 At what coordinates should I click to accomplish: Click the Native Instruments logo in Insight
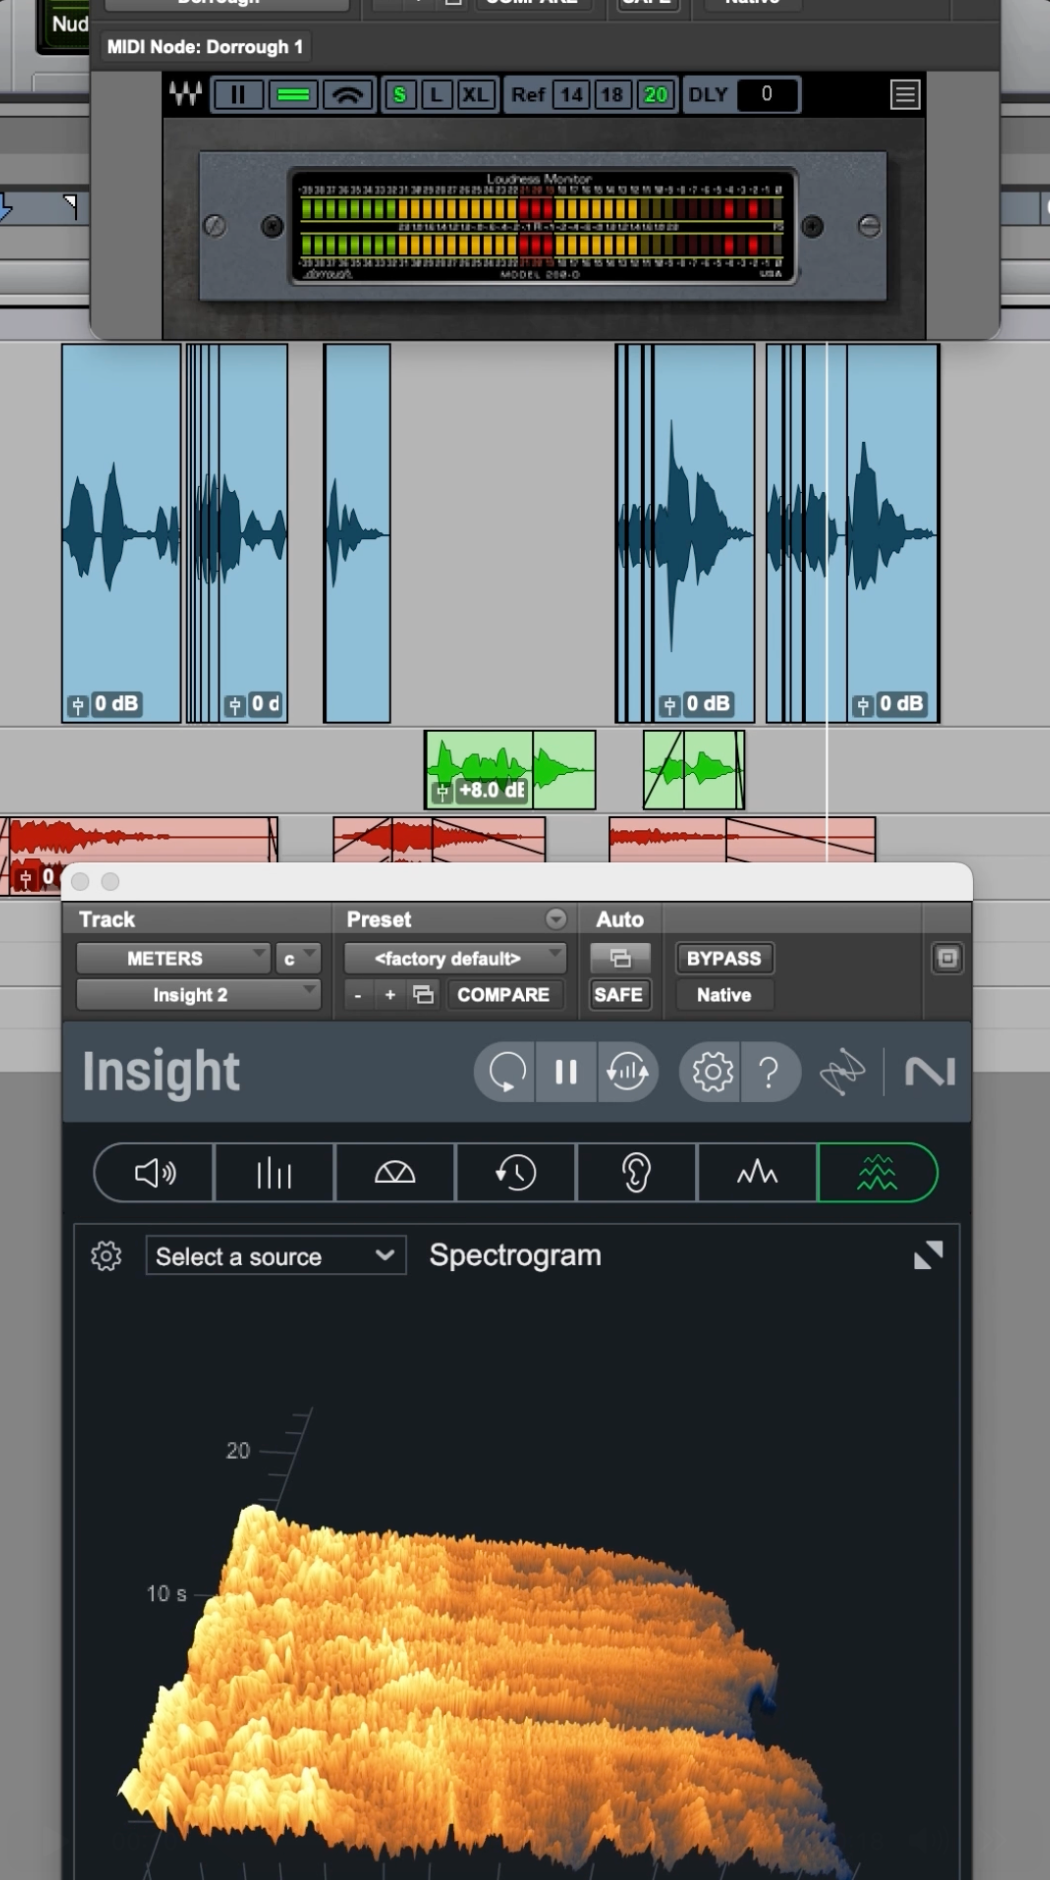(x=930, y=1072)
